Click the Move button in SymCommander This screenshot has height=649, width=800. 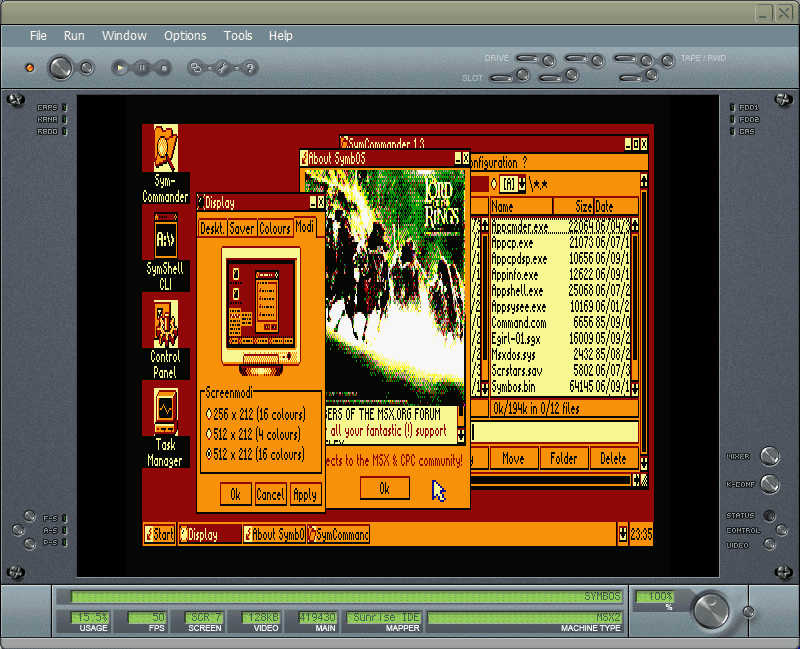(x=512, y=457)
